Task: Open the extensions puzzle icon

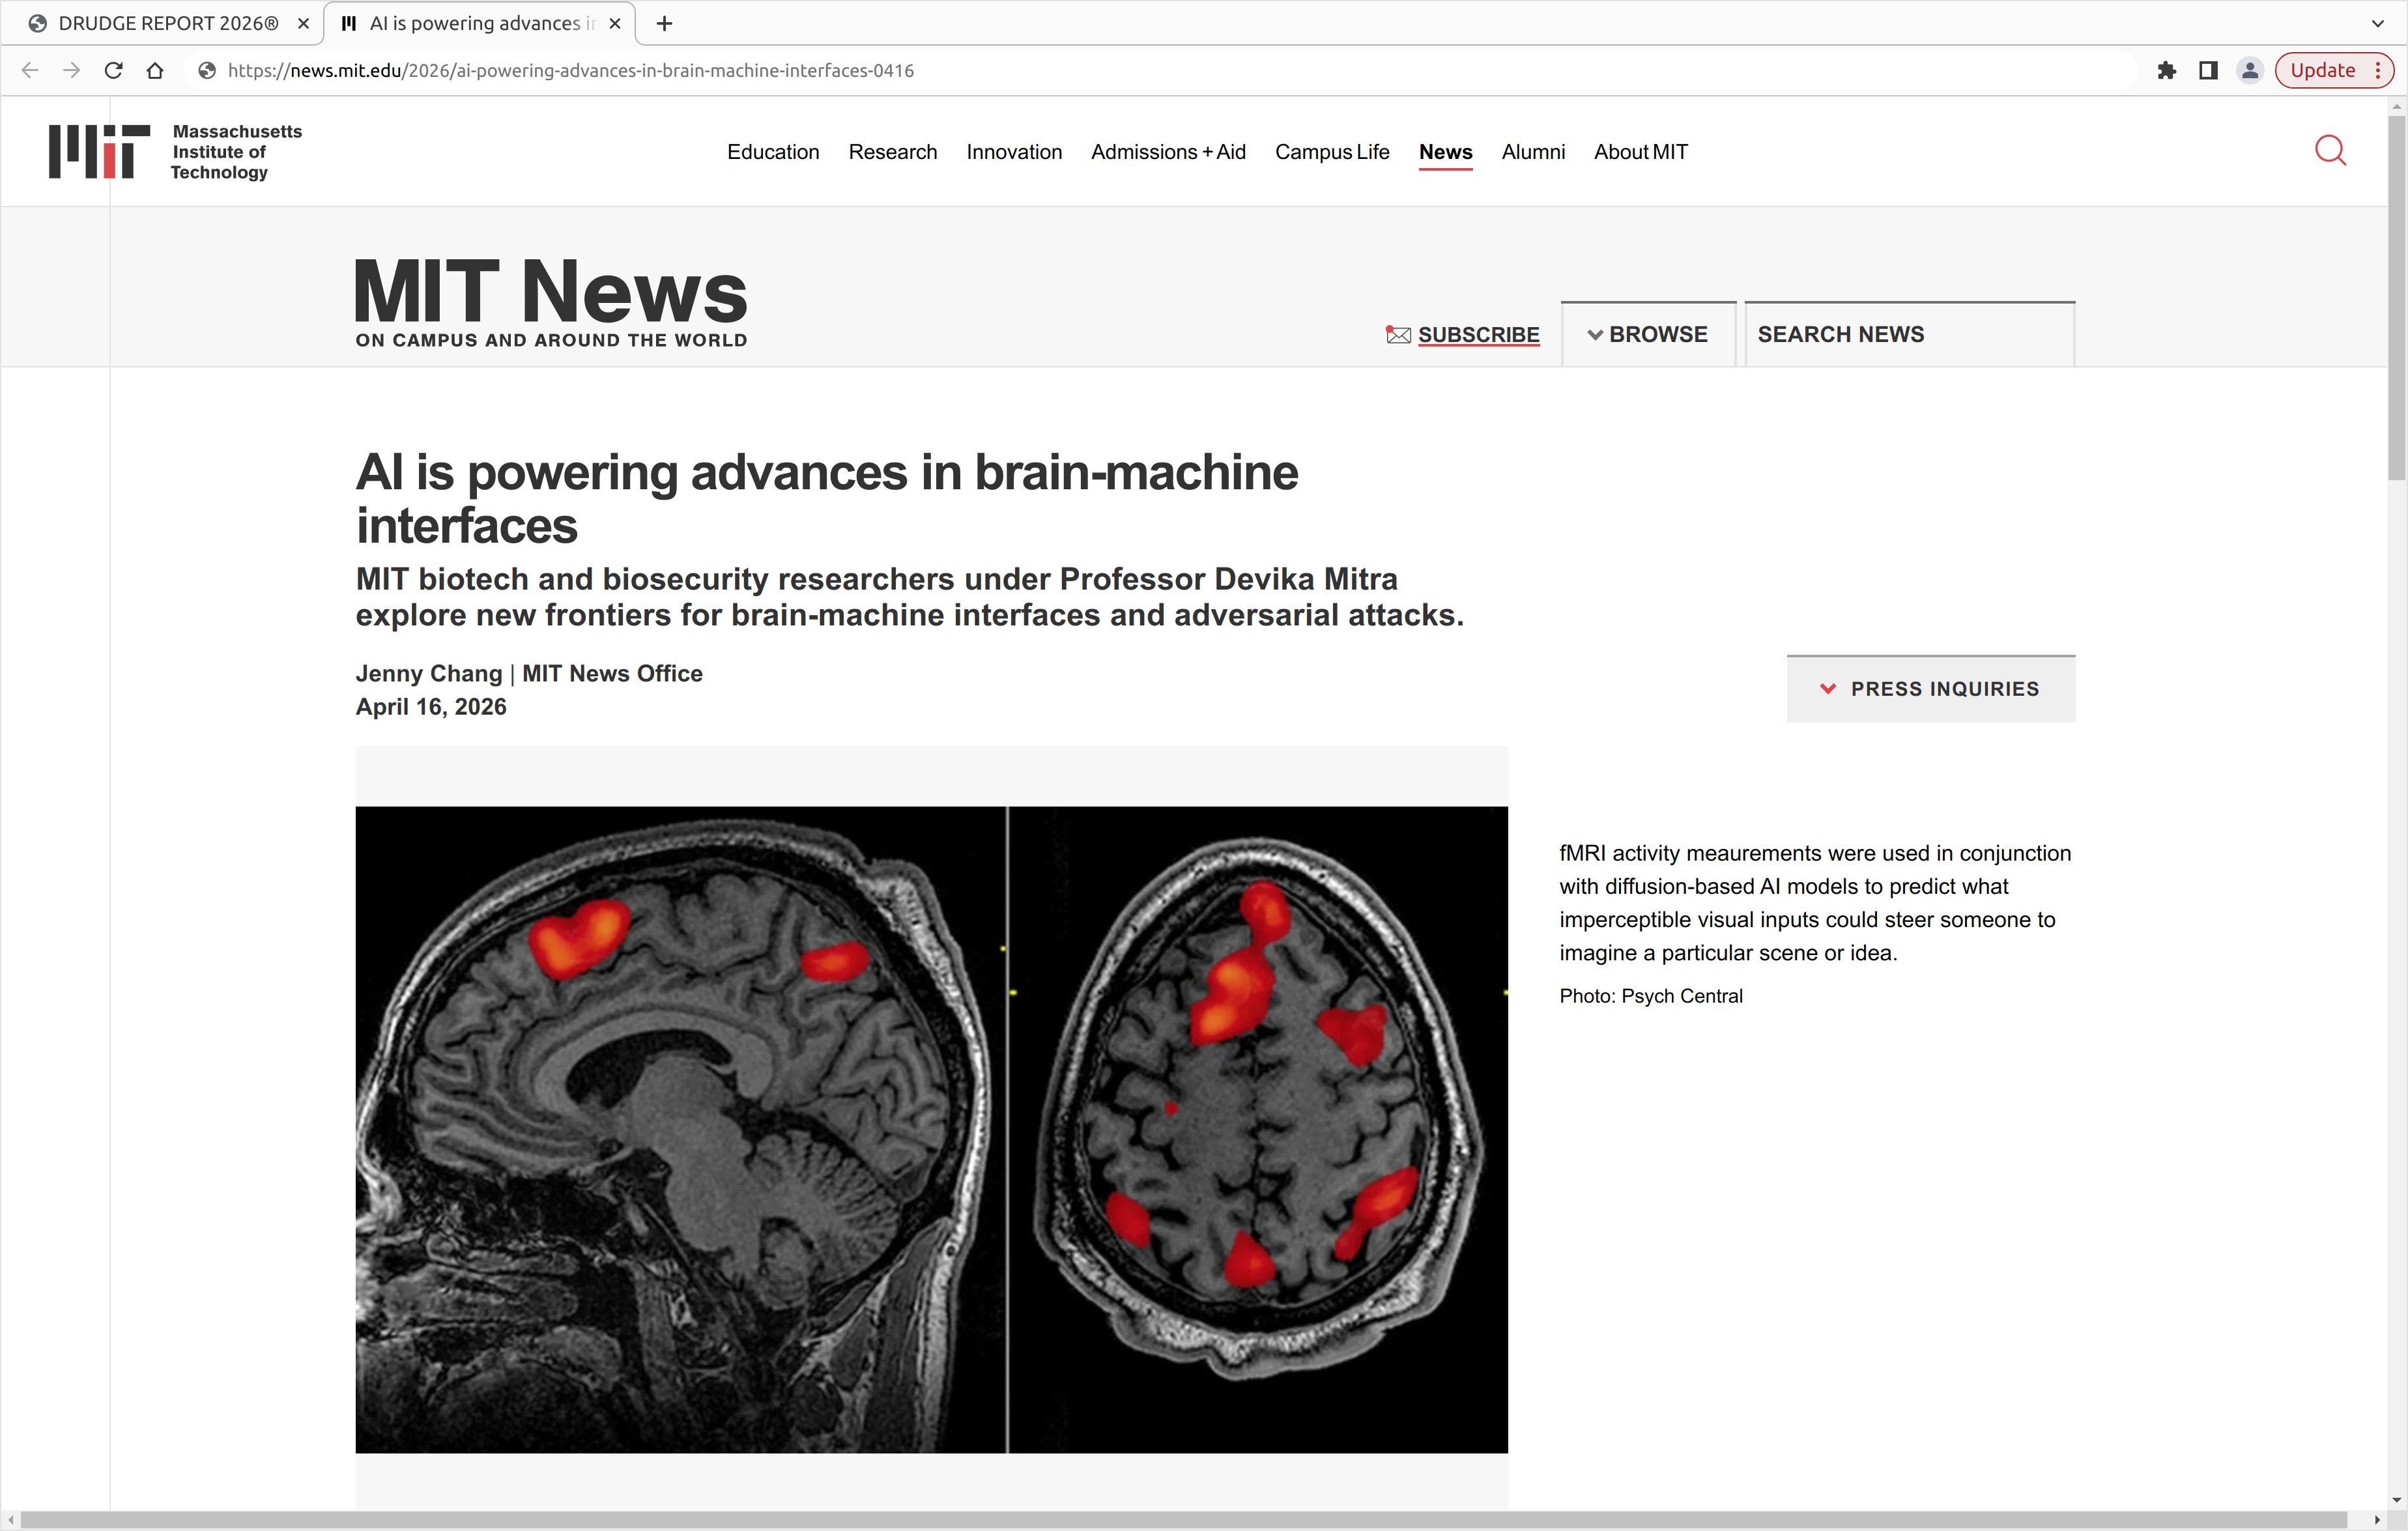Action: pyautogui.click(x=2166, y=71)
